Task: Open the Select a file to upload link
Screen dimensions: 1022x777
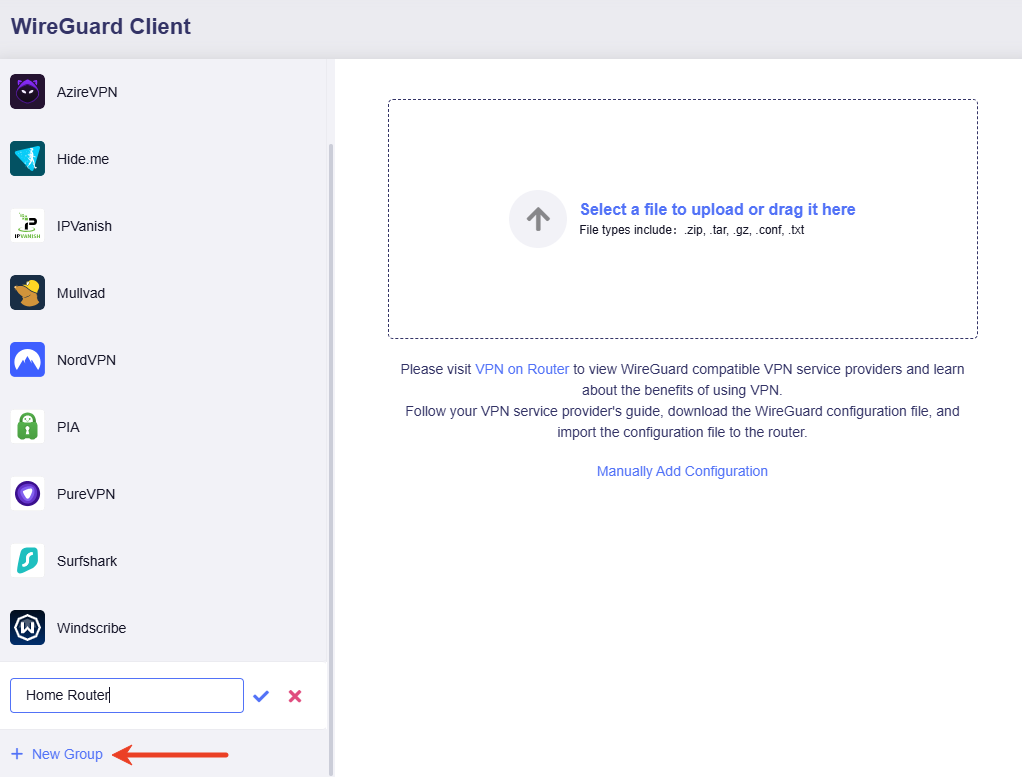Action: (x=717, y=209)
